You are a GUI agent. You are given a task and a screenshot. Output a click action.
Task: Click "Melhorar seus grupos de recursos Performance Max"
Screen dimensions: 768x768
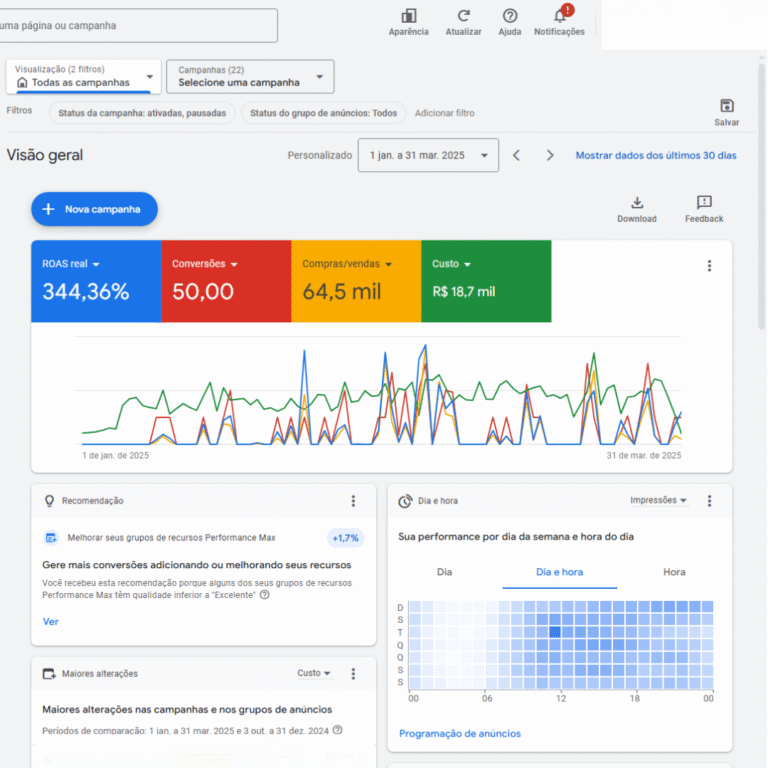171,538
